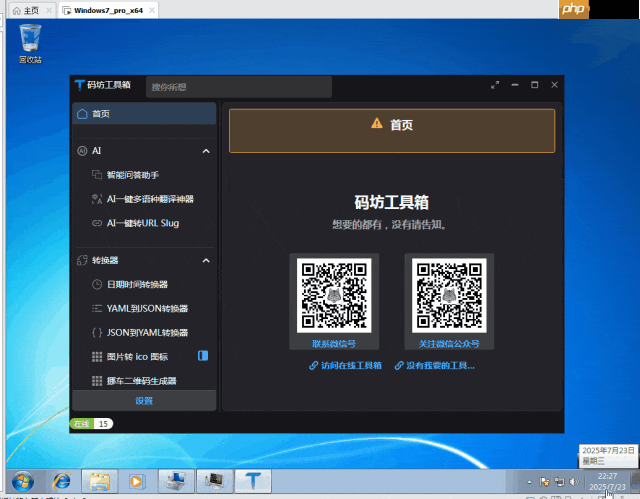Click the 想要的都有，没有请告知 subtitle text
Viewport: 640px width, 499px height.
click(389, 224)
